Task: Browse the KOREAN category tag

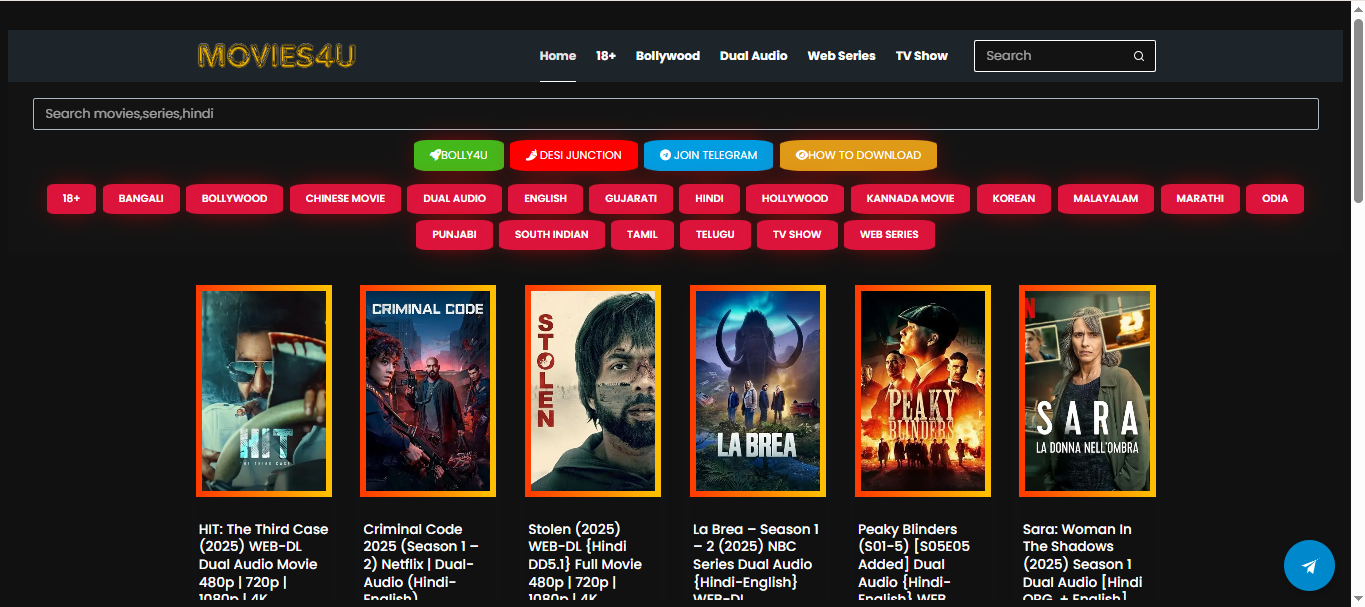Action: point(1014,198)
